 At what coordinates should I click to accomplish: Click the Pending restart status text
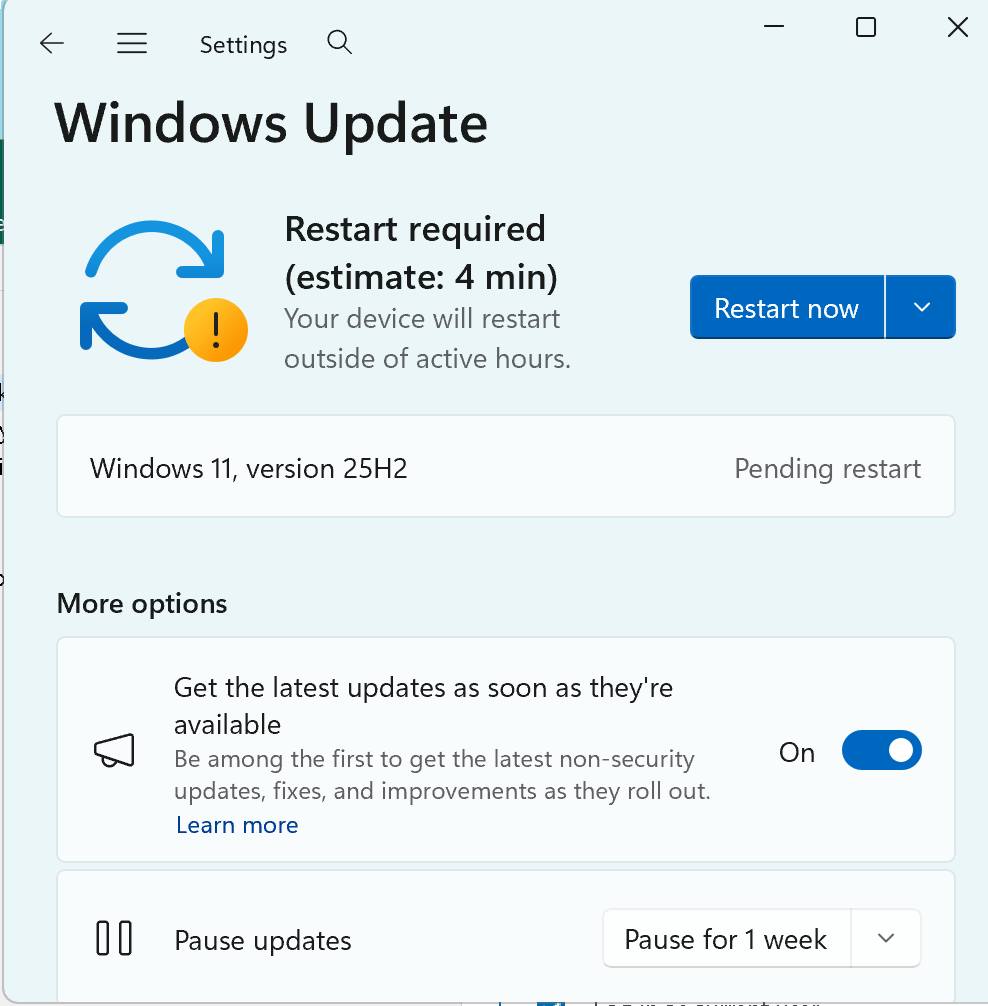coord(827,468)
